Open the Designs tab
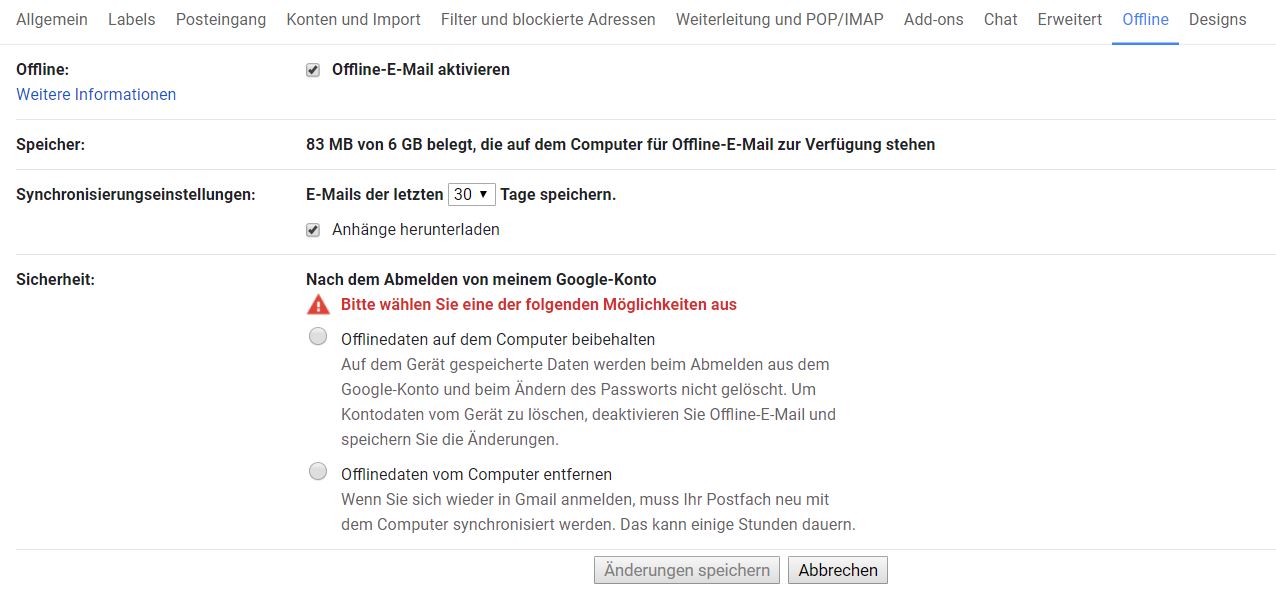1276x612 pixels. [1217, 20]
